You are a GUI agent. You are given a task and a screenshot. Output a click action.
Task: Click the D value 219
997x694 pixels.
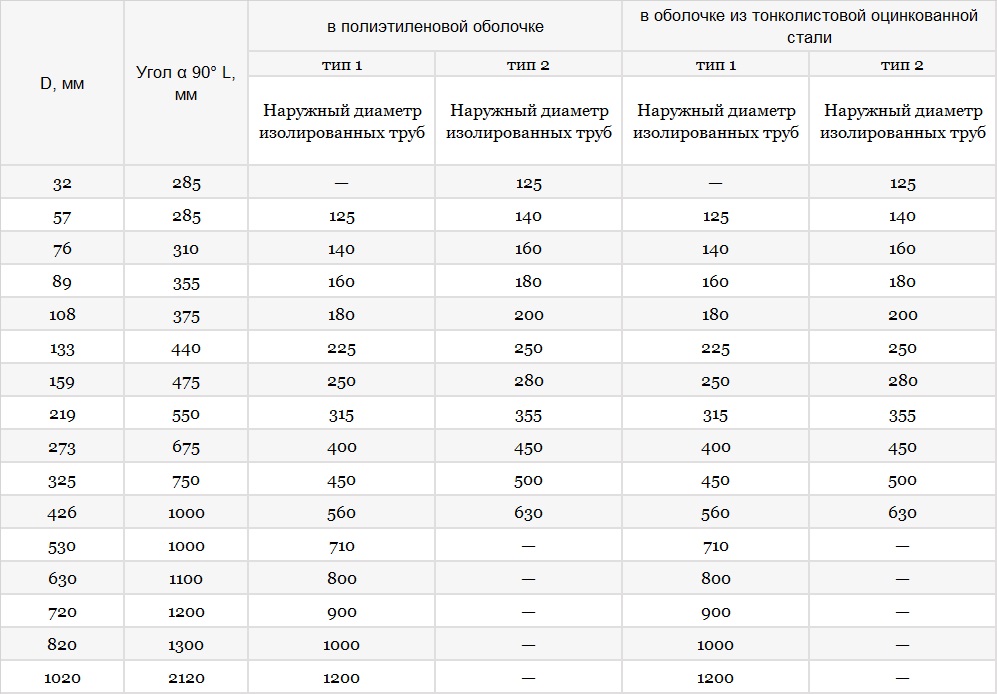(x=62, y=414)
